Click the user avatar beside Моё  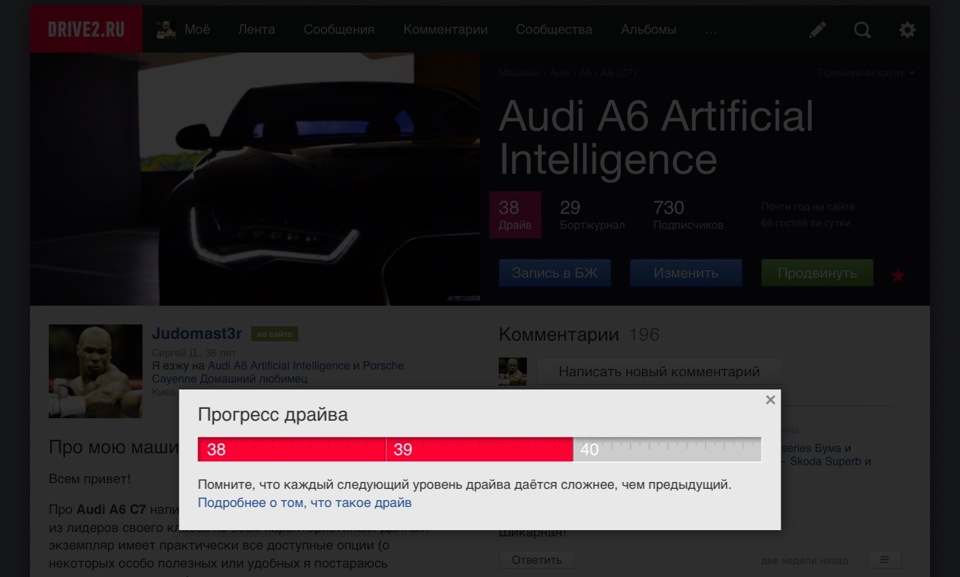pyautogui.click(x=165, y=29)
